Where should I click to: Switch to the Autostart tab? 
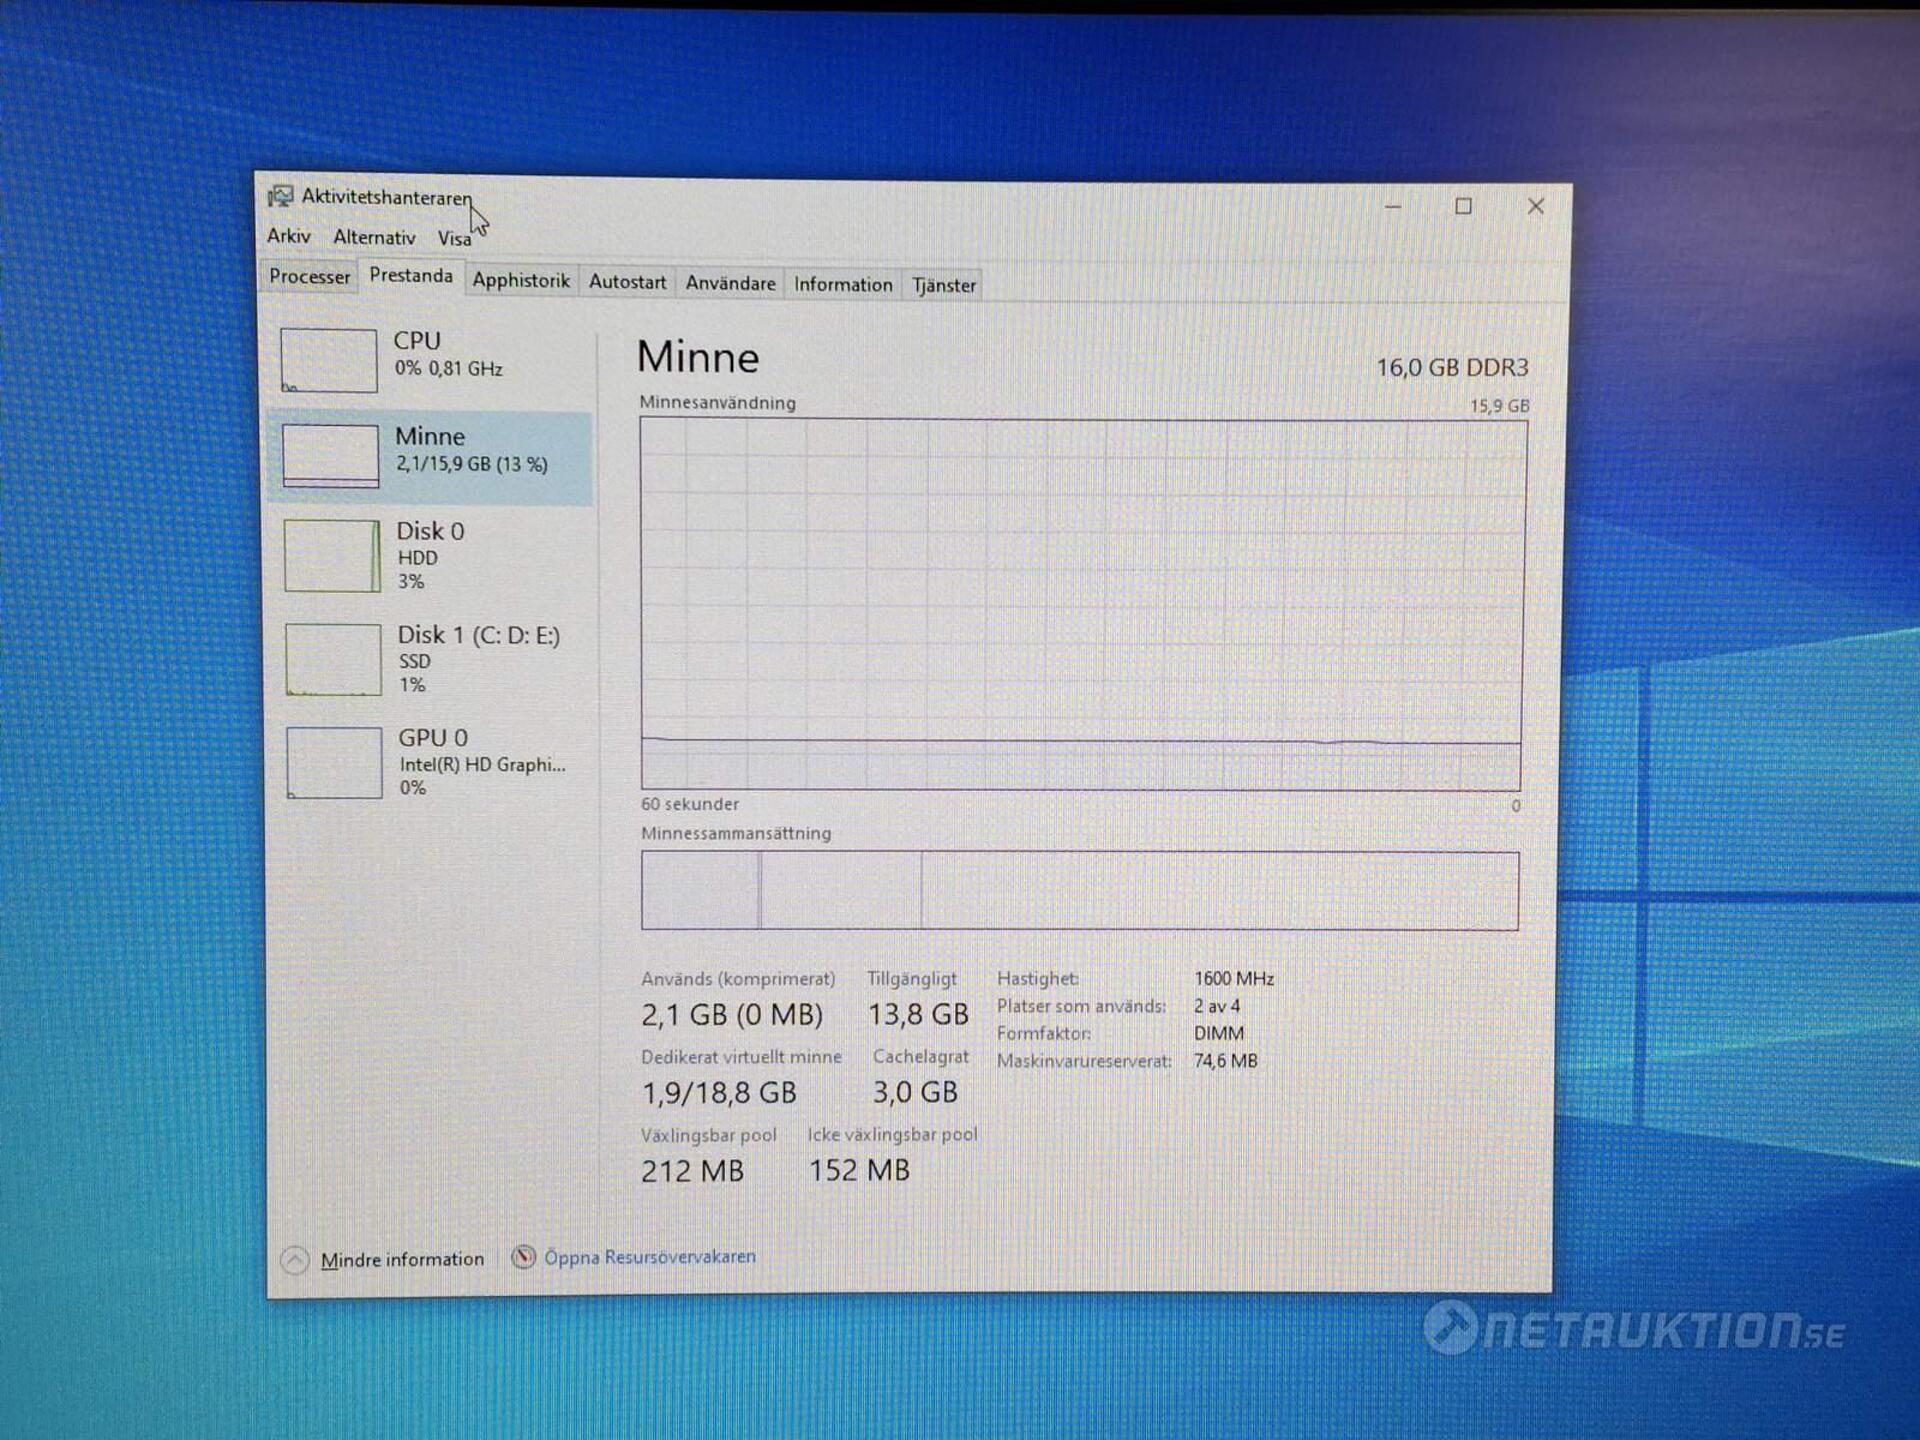click(627, 282)
